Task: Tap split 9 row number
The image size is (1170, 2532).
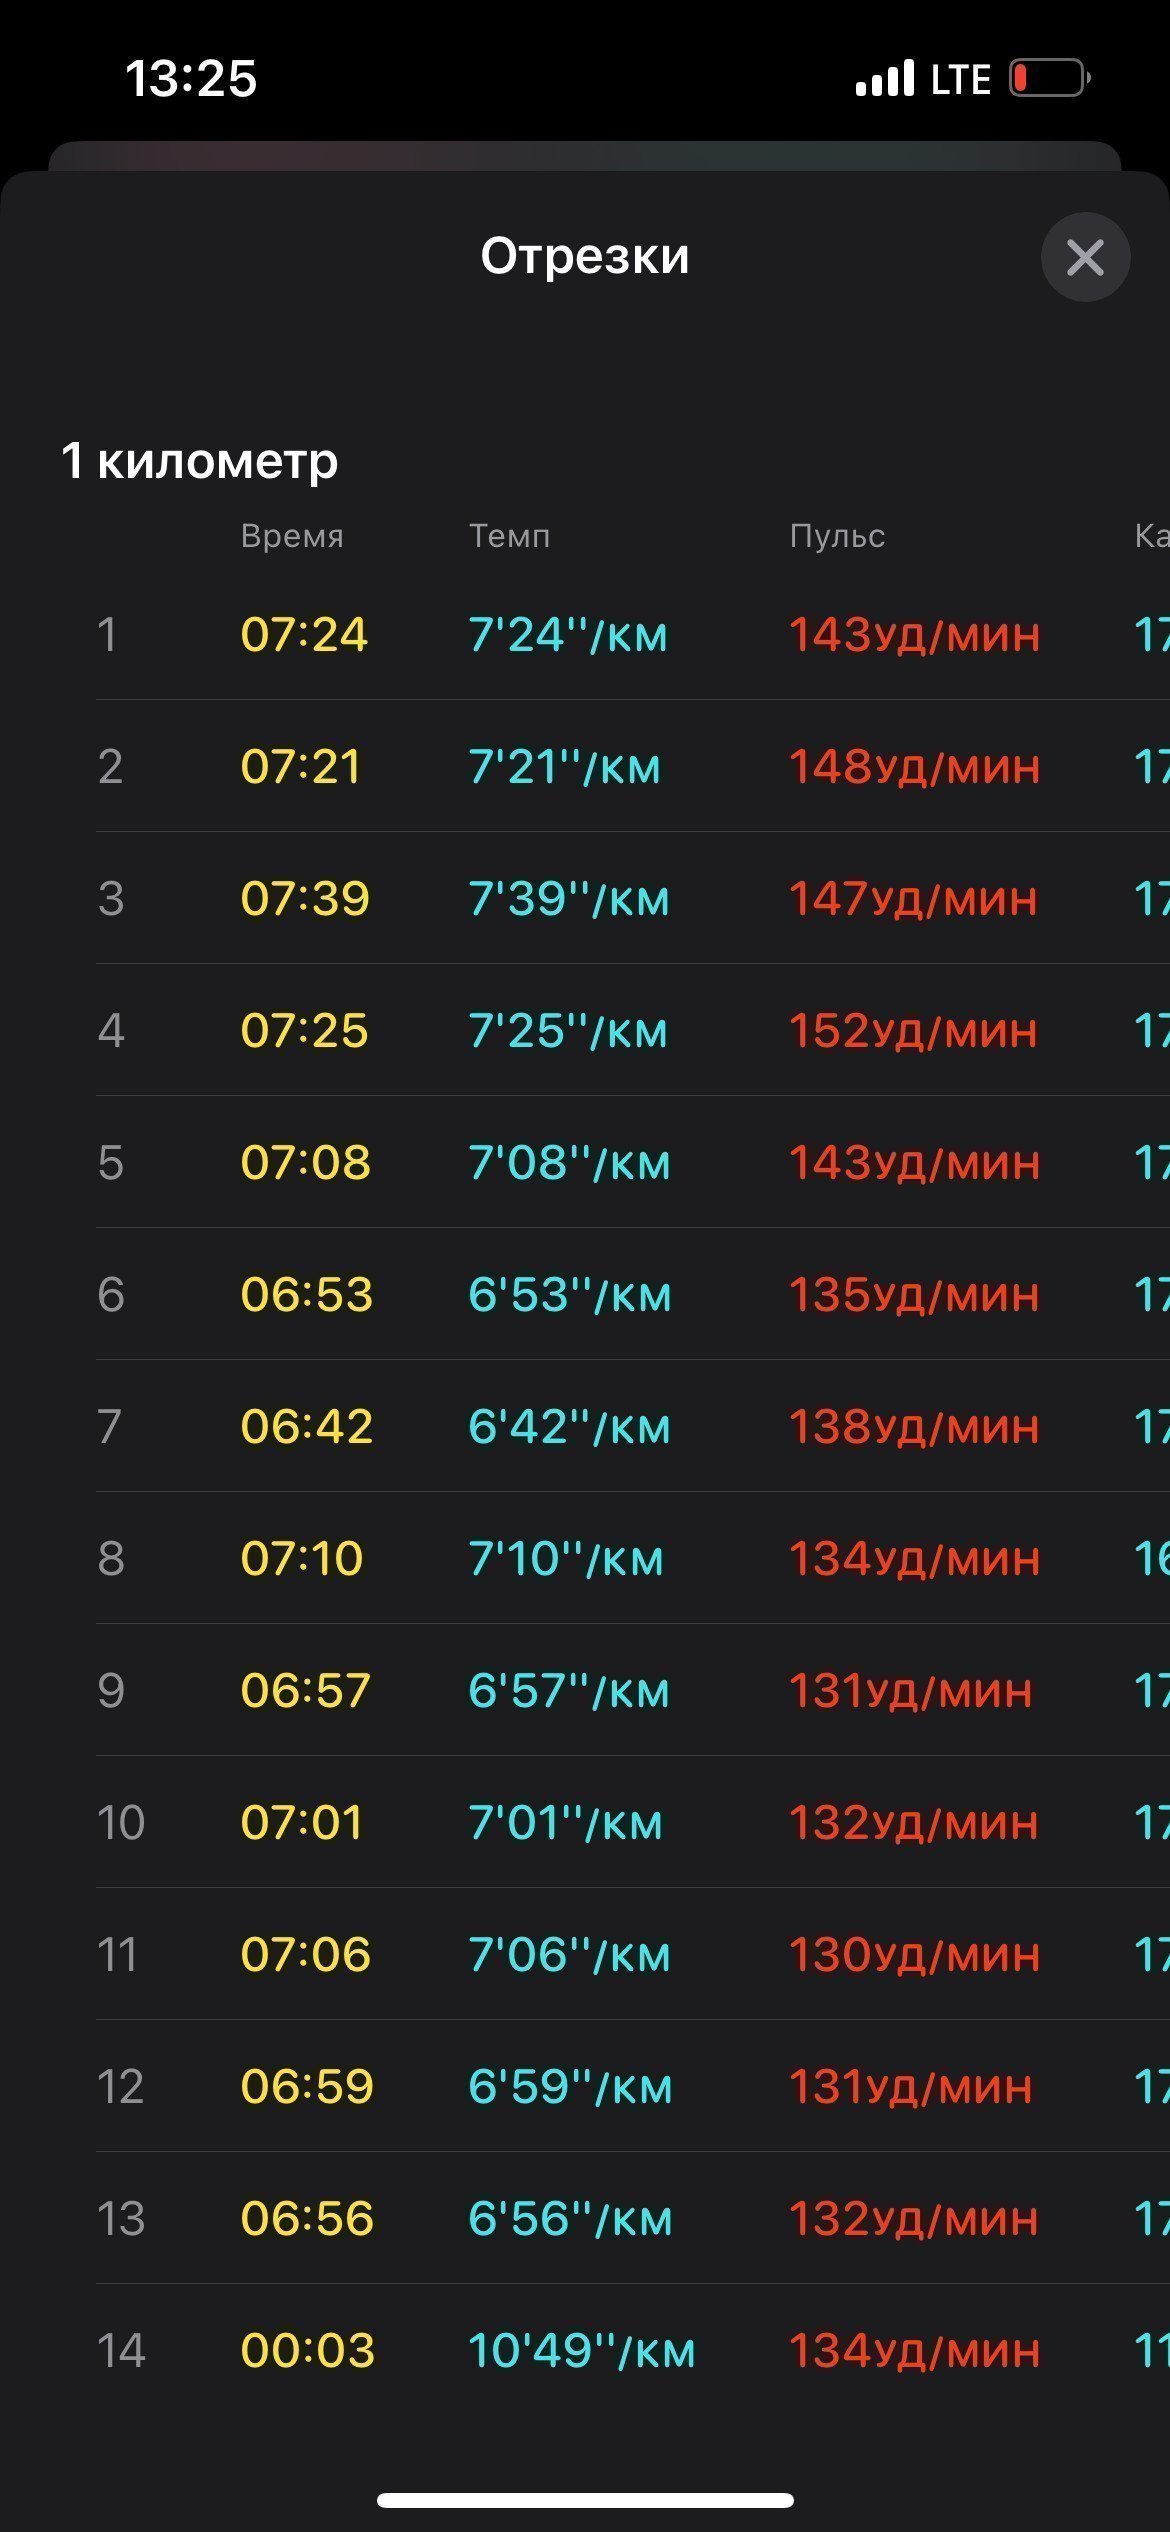Action: (x=111, y=1691)
